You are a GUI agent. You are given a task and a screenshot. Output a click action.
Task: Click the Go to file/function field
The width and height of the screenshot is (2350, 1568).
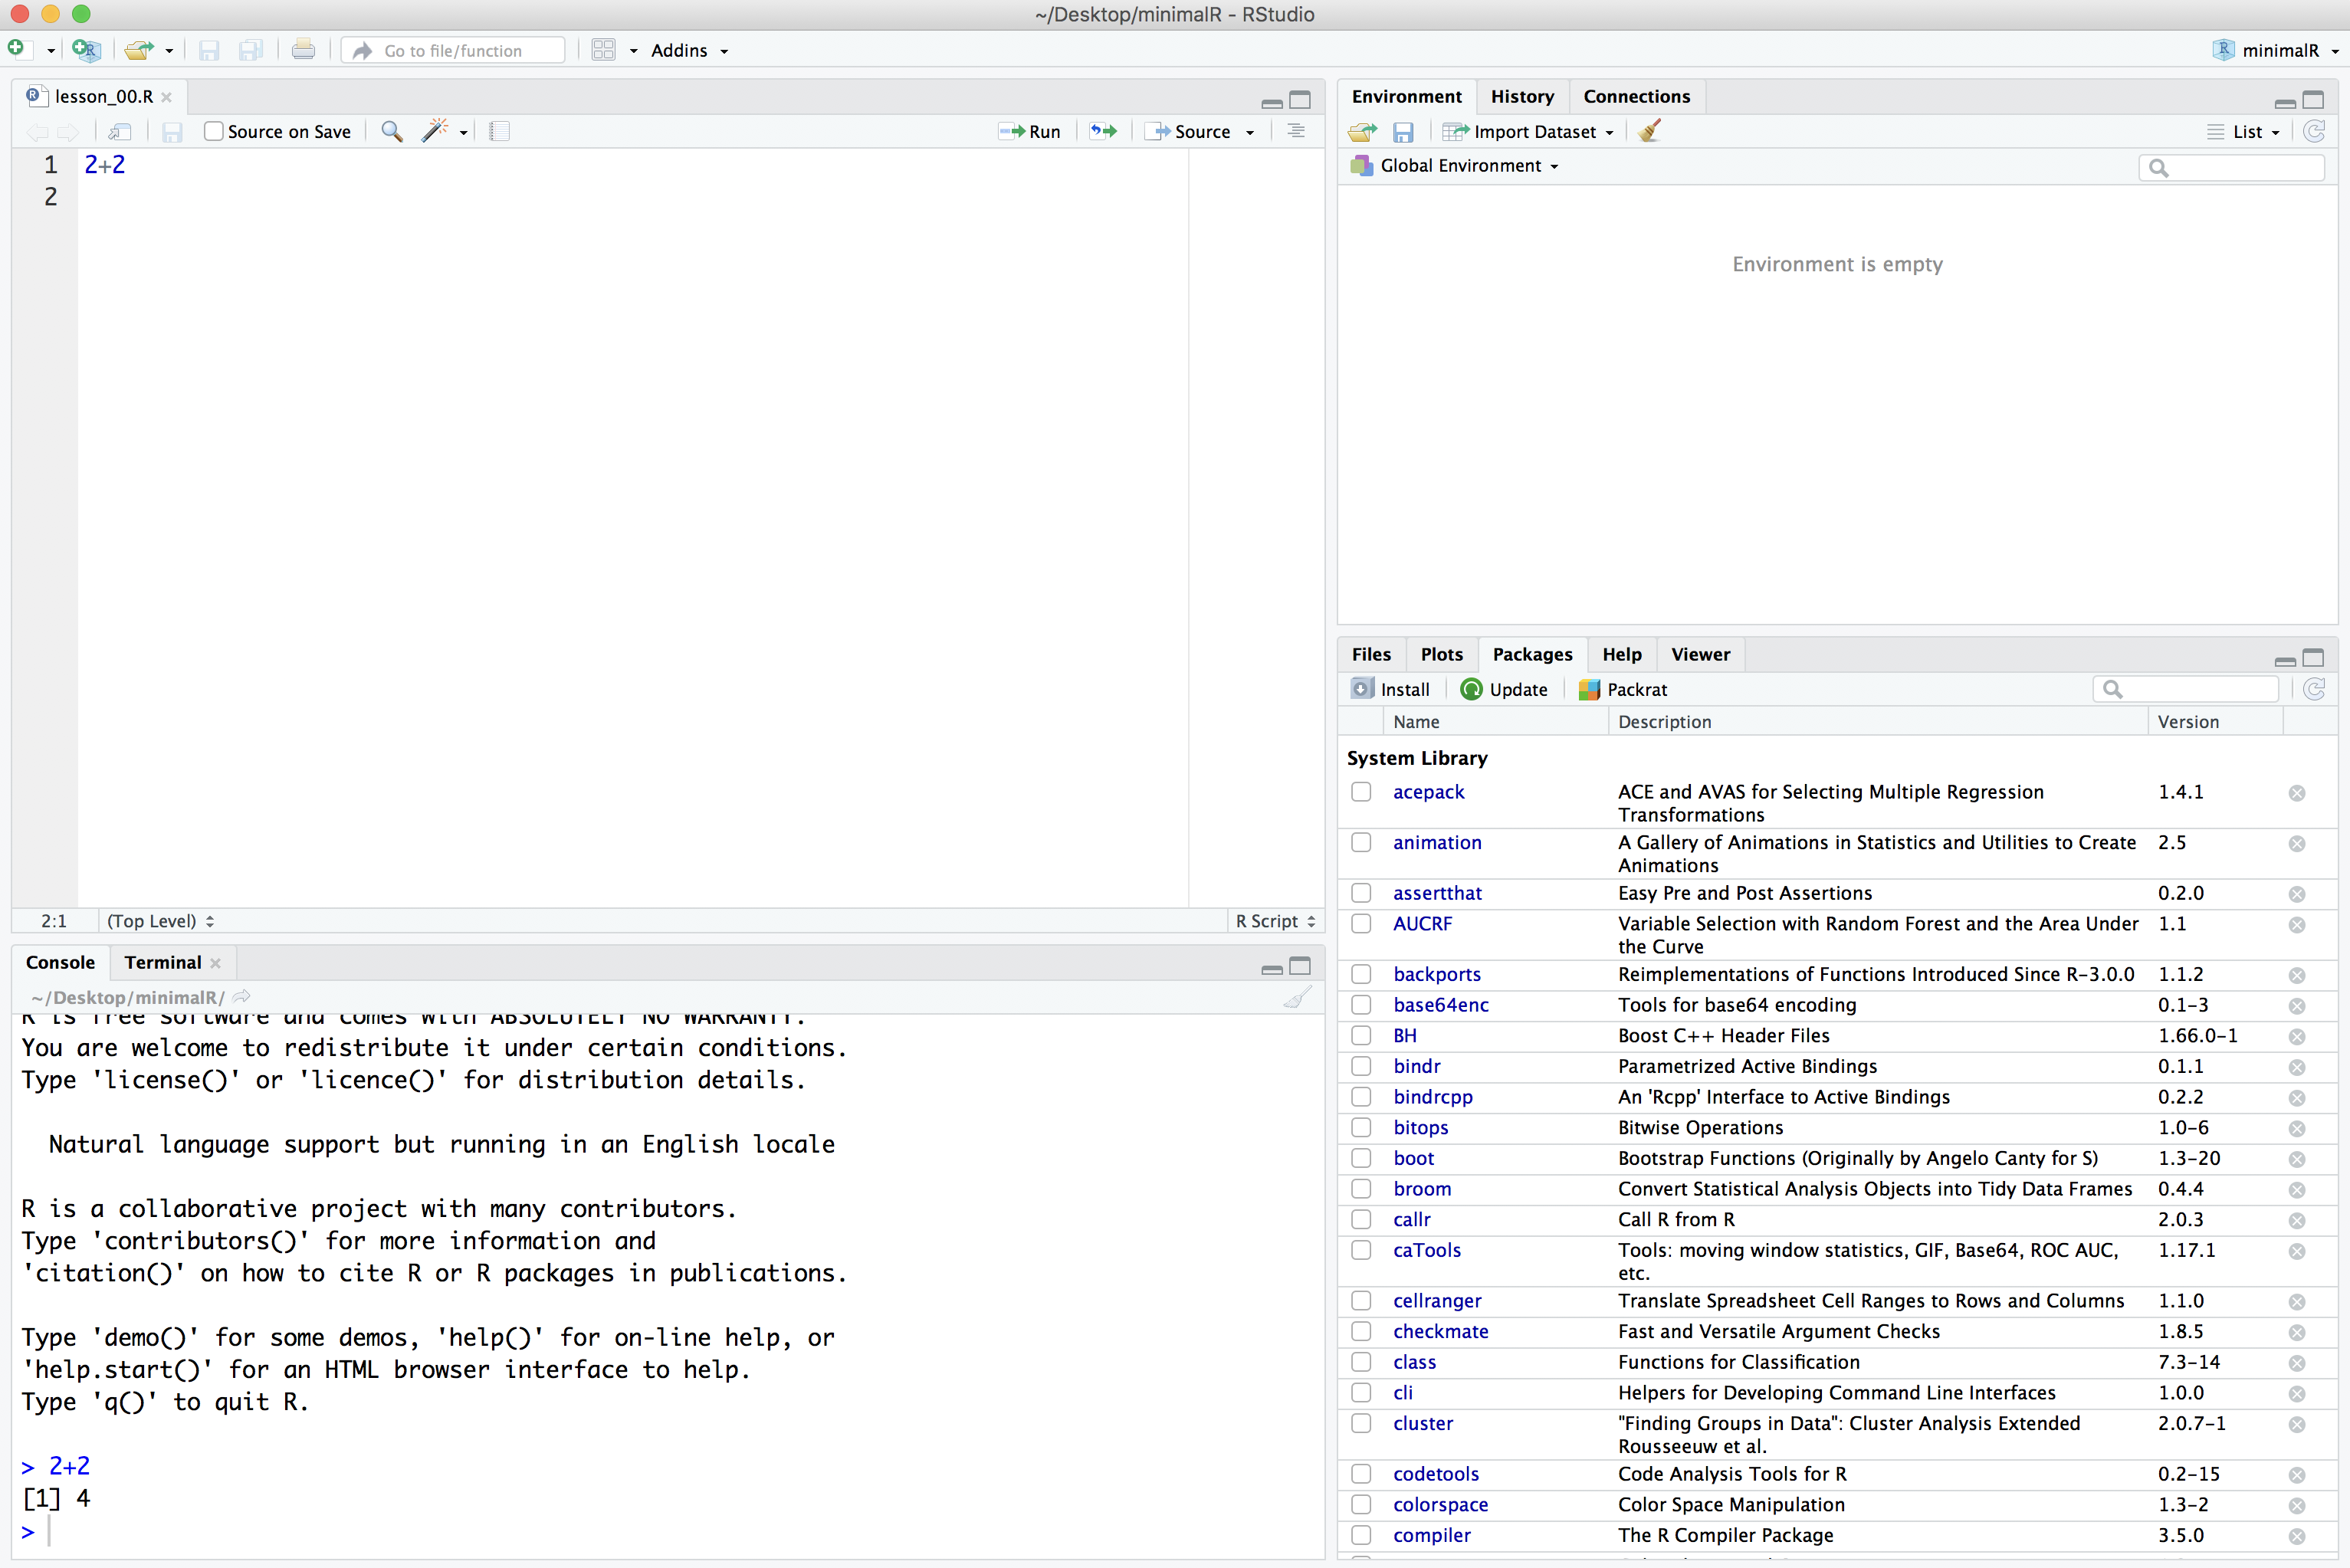coord(454,50)
